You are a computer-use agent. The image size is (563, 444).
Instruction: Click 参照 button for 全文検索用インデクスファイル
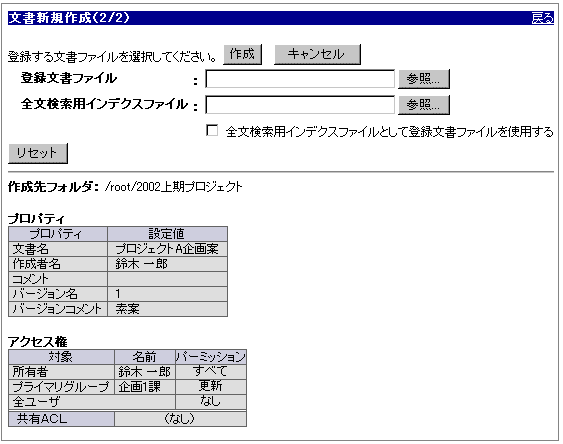click(x=424, y=105)
